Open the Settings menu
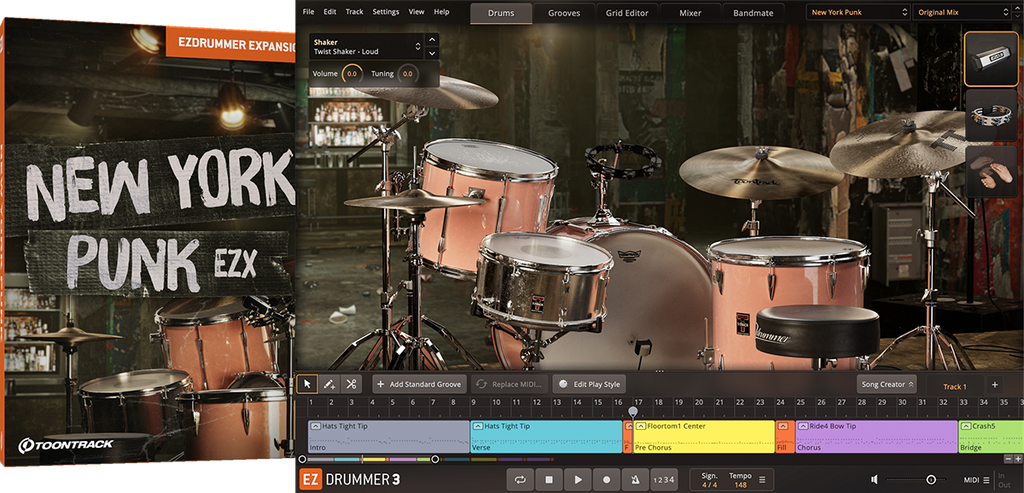 click(x=386, y=12)
